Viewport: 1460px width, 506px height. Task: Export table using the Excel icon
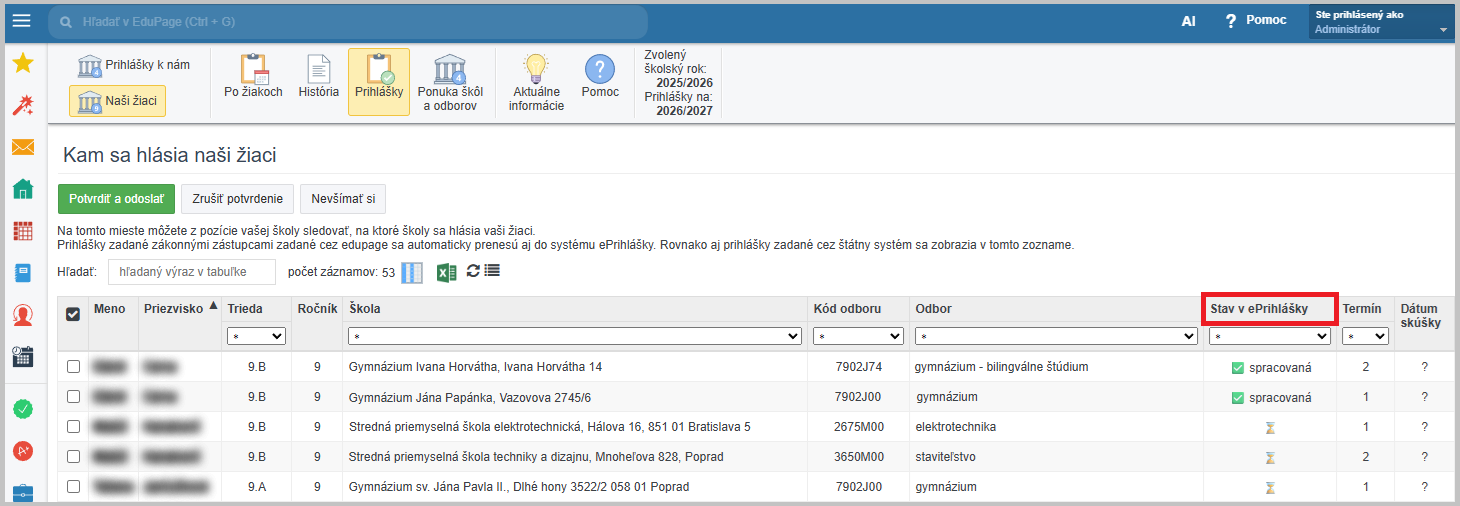click(x=446, y=272)
